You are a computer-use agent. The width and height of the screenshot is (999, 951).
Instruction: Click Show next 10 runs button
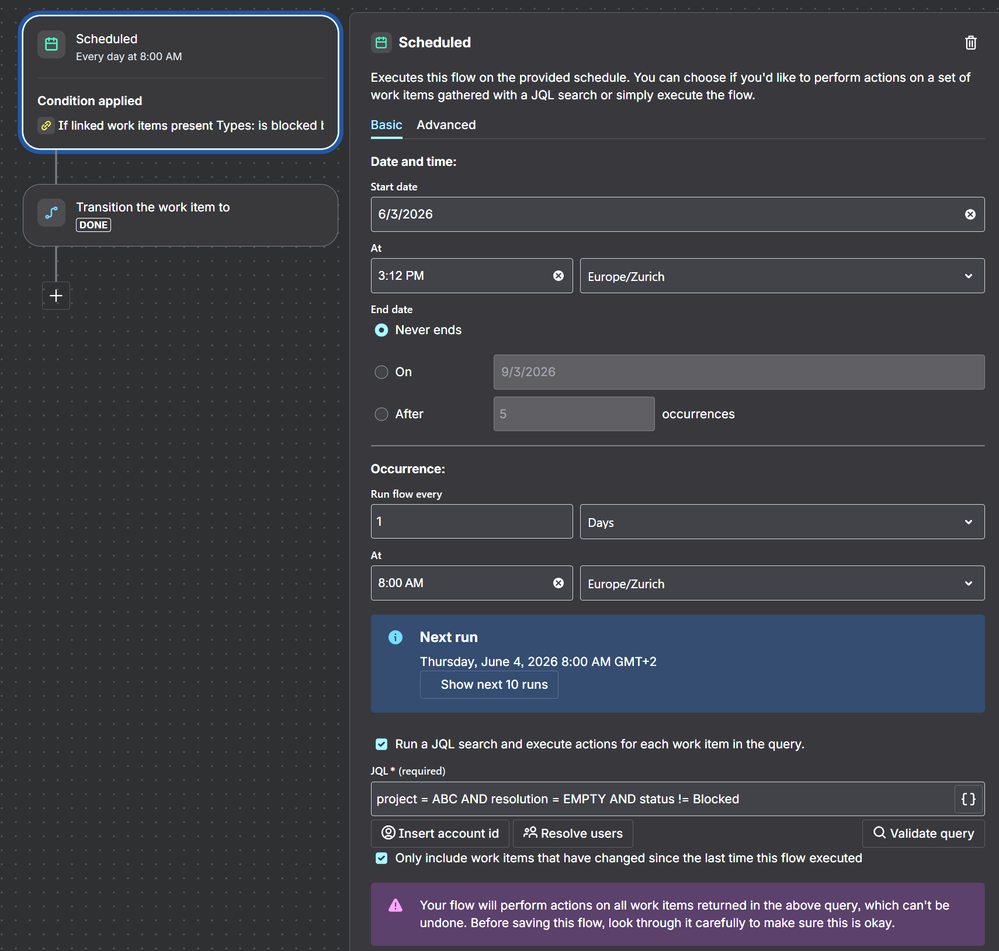pos(489,685)
